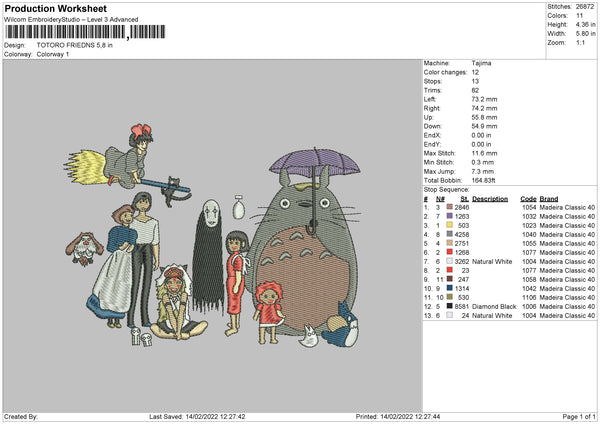
Task: Click the 'N#' column header
Action: 440,199
